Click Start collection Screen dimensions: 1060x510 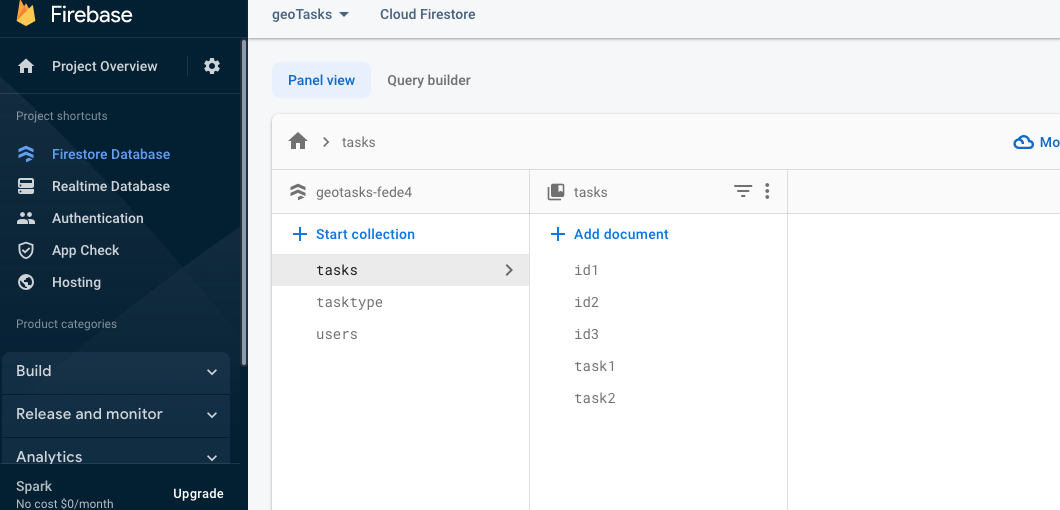tap(354, 234)
